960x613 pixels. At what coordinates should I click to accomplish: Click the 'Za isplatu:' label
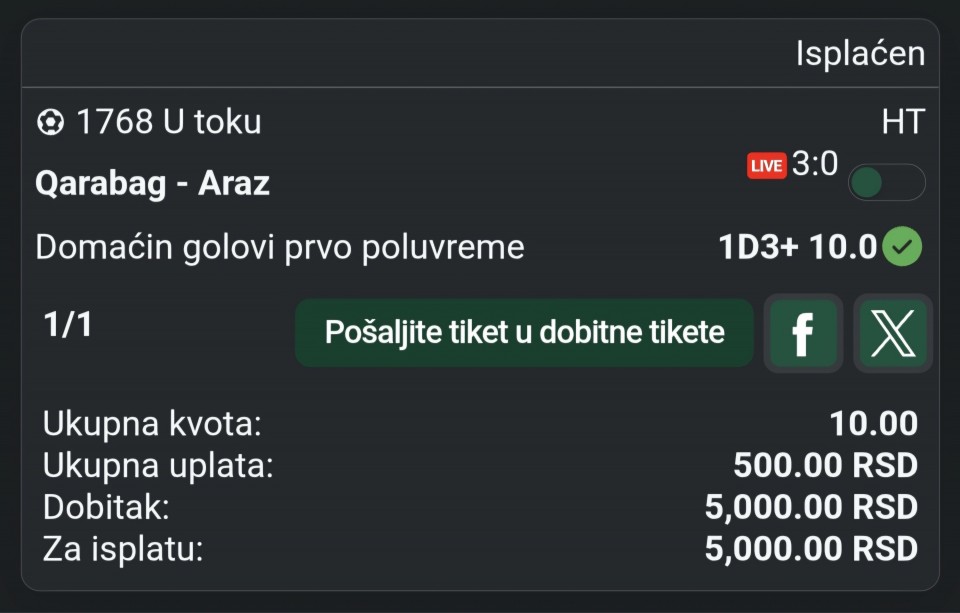click(x=123, y=549)
